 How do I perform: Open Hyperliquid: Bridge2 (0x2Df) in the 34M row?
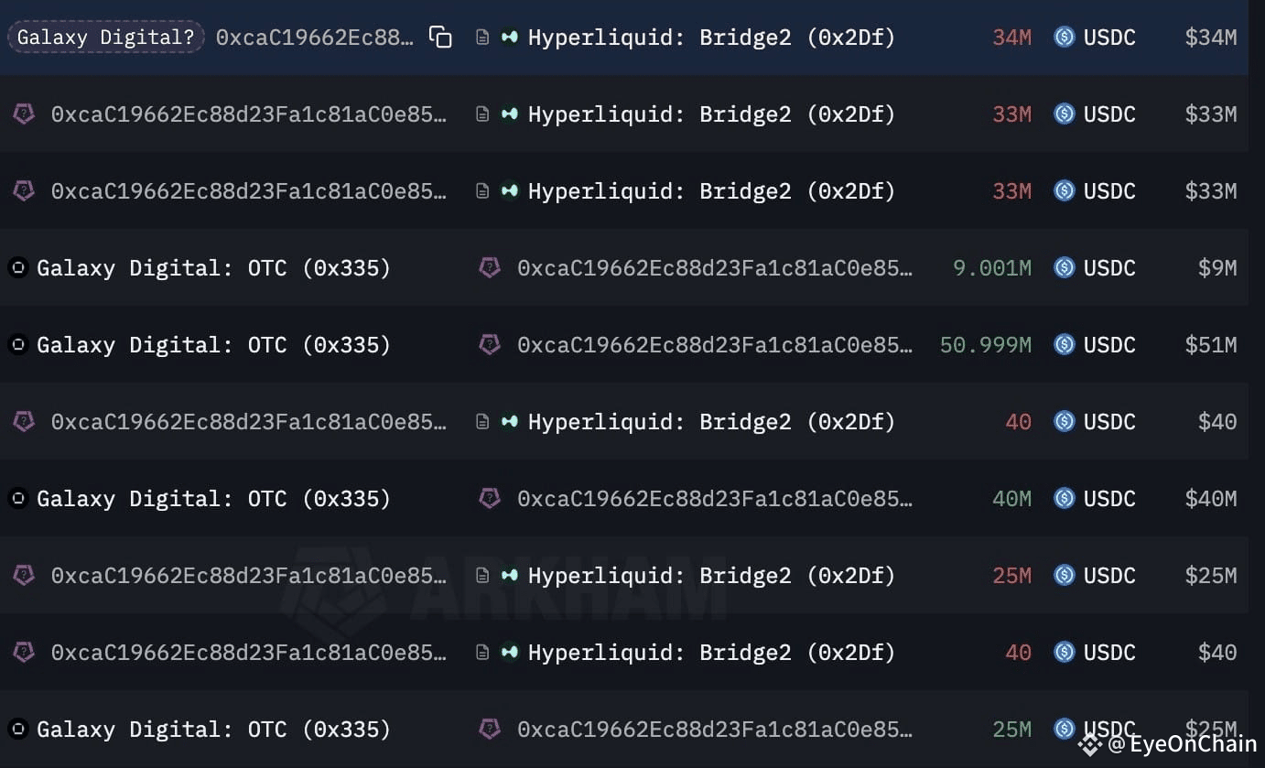(x=711, y=38)
